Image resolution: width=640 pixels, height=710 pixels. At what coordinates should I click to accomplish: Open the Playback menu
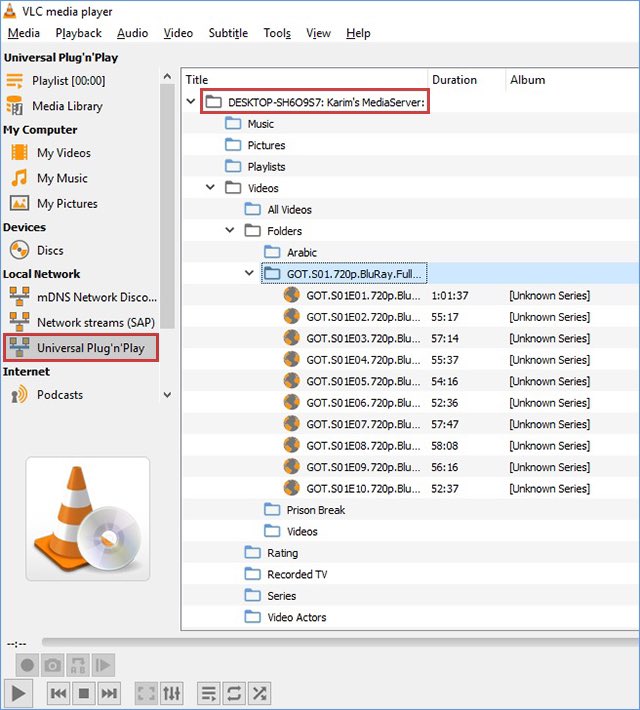[x=78, y=33]
